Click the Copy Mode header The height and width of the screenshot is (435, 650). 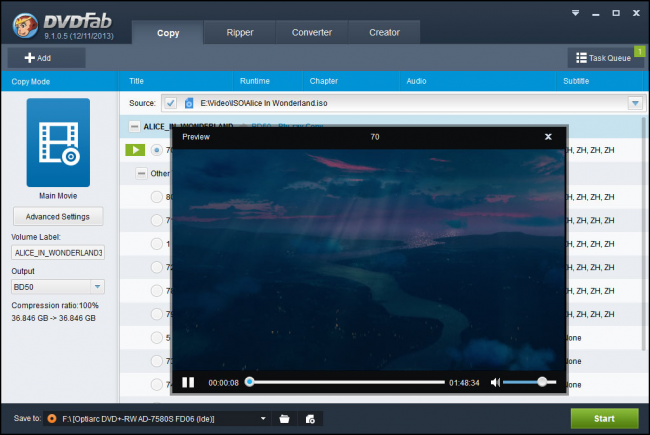31,82
